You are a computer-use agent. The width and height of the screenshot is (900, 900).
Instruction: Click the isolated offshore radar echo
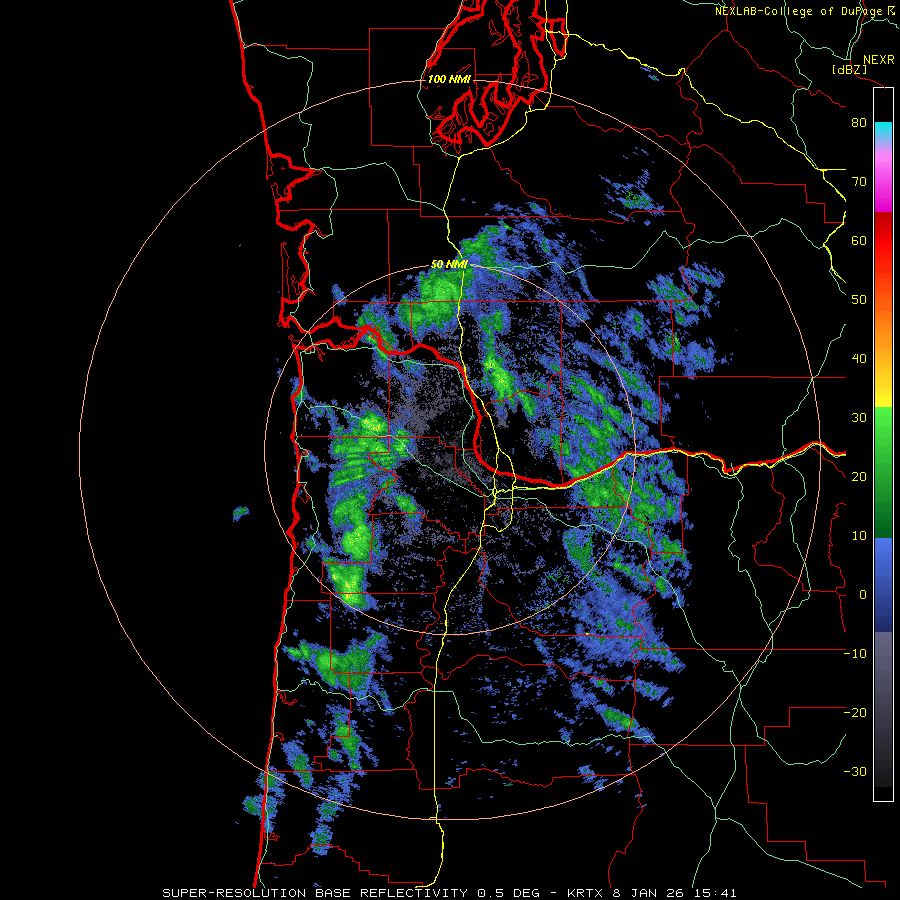(x=241, y=512)
